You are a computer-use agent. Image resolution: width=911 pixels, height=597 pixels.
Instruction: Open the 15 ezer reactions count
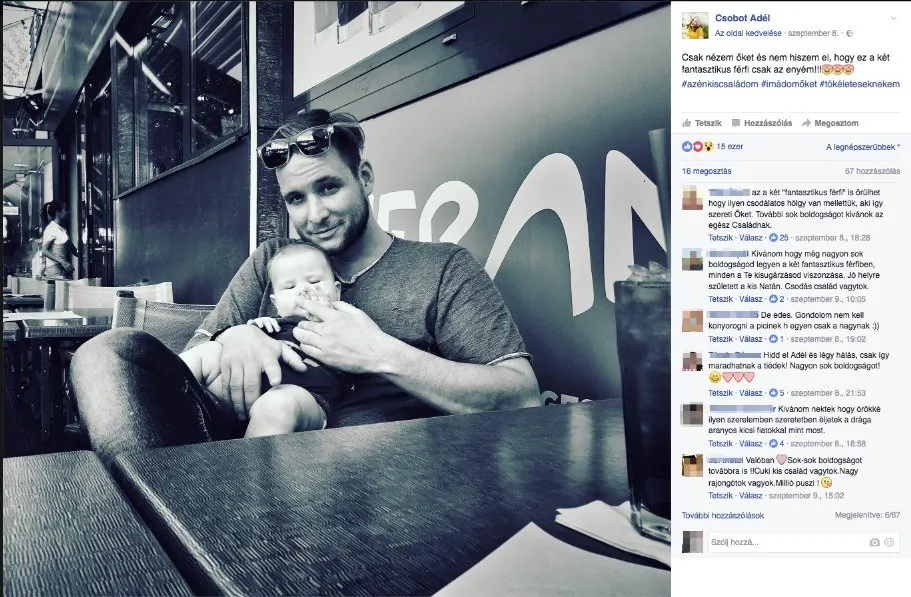tap(730, 147)
